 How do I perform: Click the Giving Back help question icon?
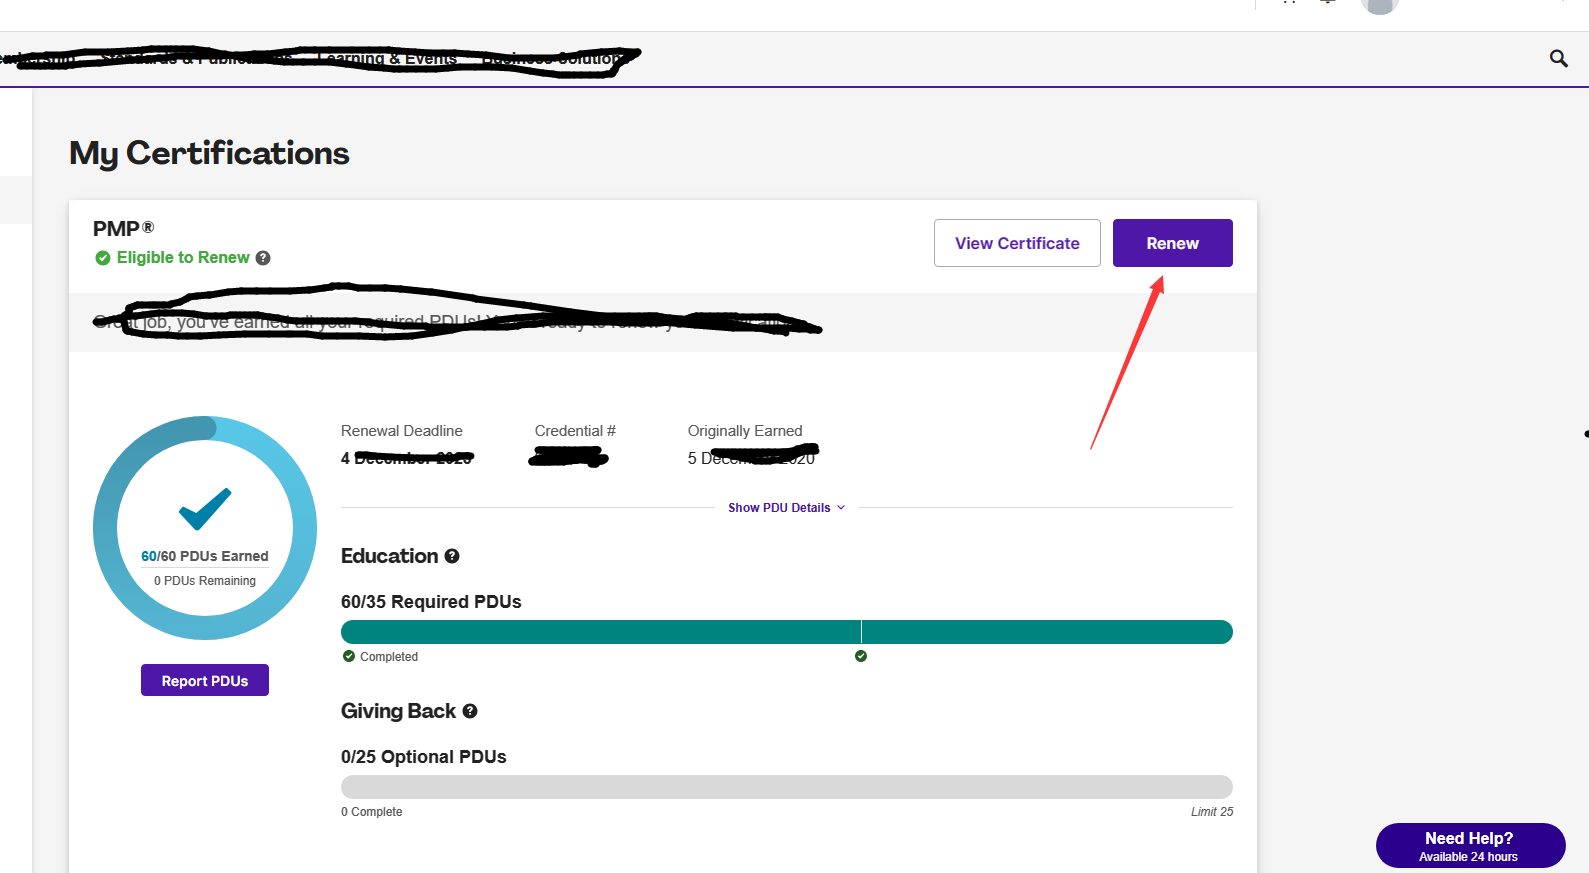(470, 711)
